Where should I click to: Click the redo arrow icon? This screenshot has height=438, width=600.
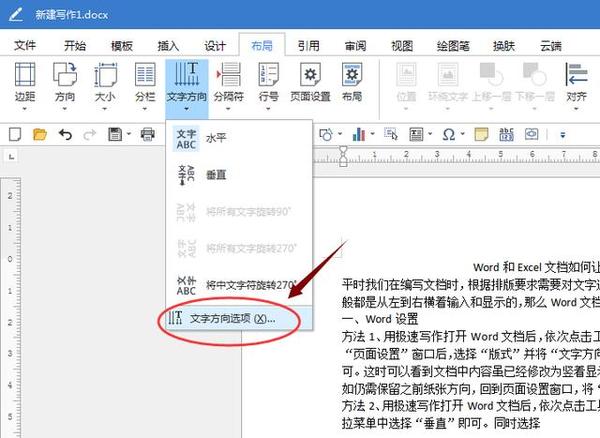90,135
